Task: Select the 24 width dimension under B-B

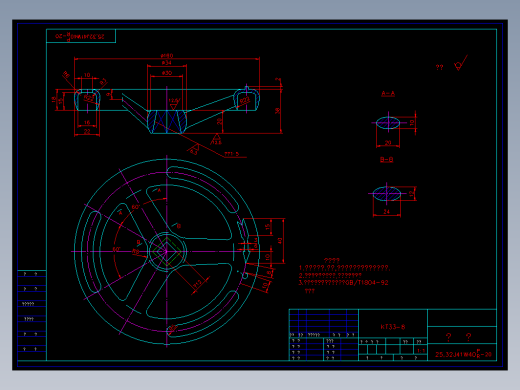Action: tap(387, 212)
